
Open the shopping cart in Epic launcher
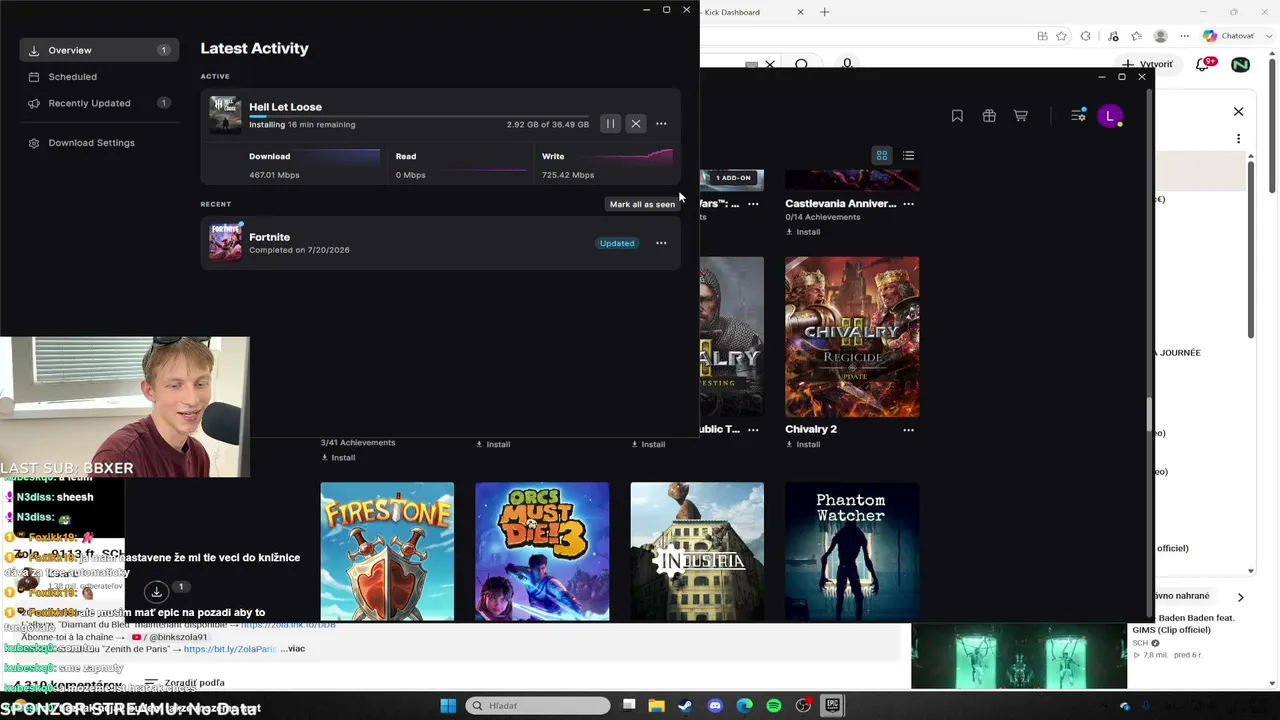point(1021,116)
